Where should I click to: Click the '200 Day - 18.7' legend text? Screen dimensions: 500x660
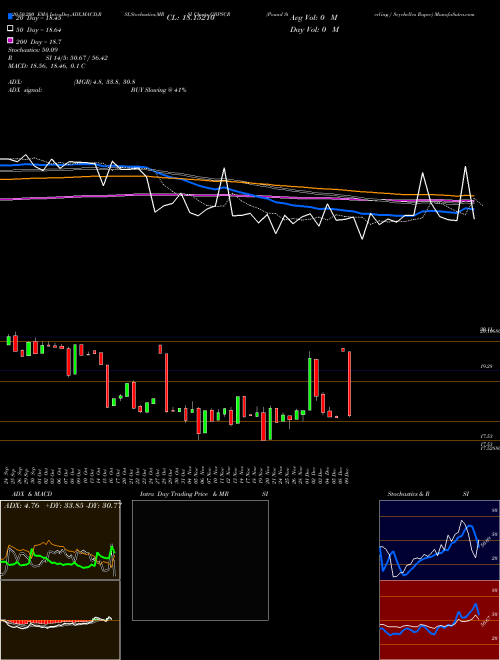coord(38,42)
